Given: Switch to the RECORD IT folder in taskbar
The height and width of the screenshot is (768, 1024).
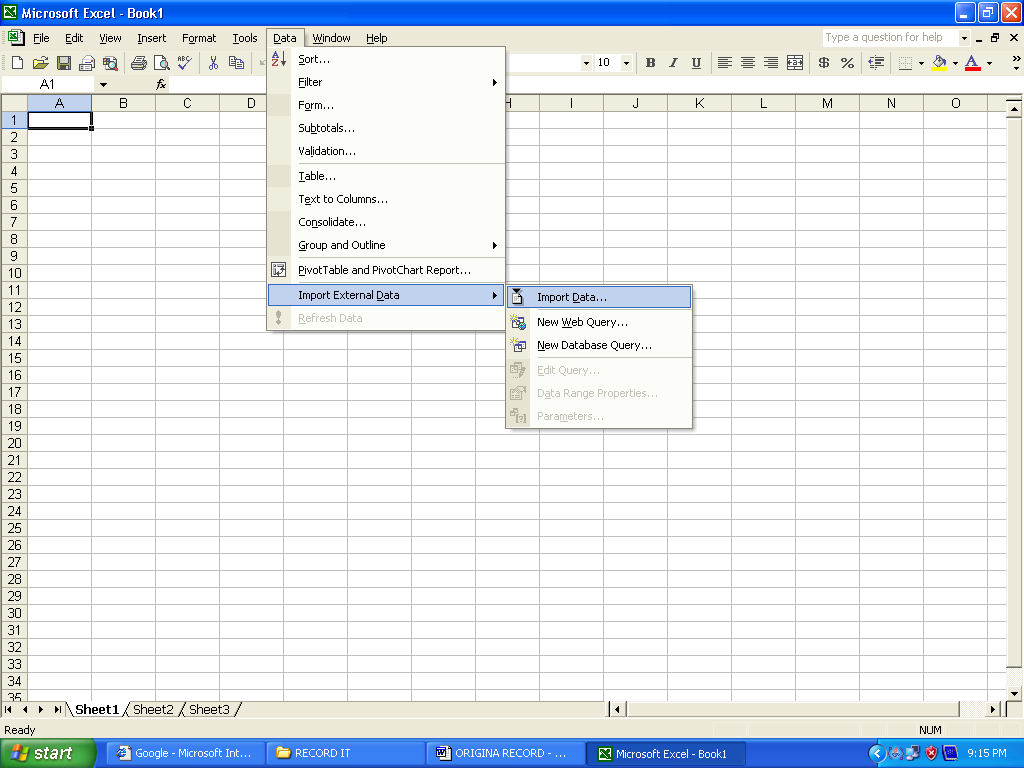Looking at the screenshot, I should pos(345,753).
